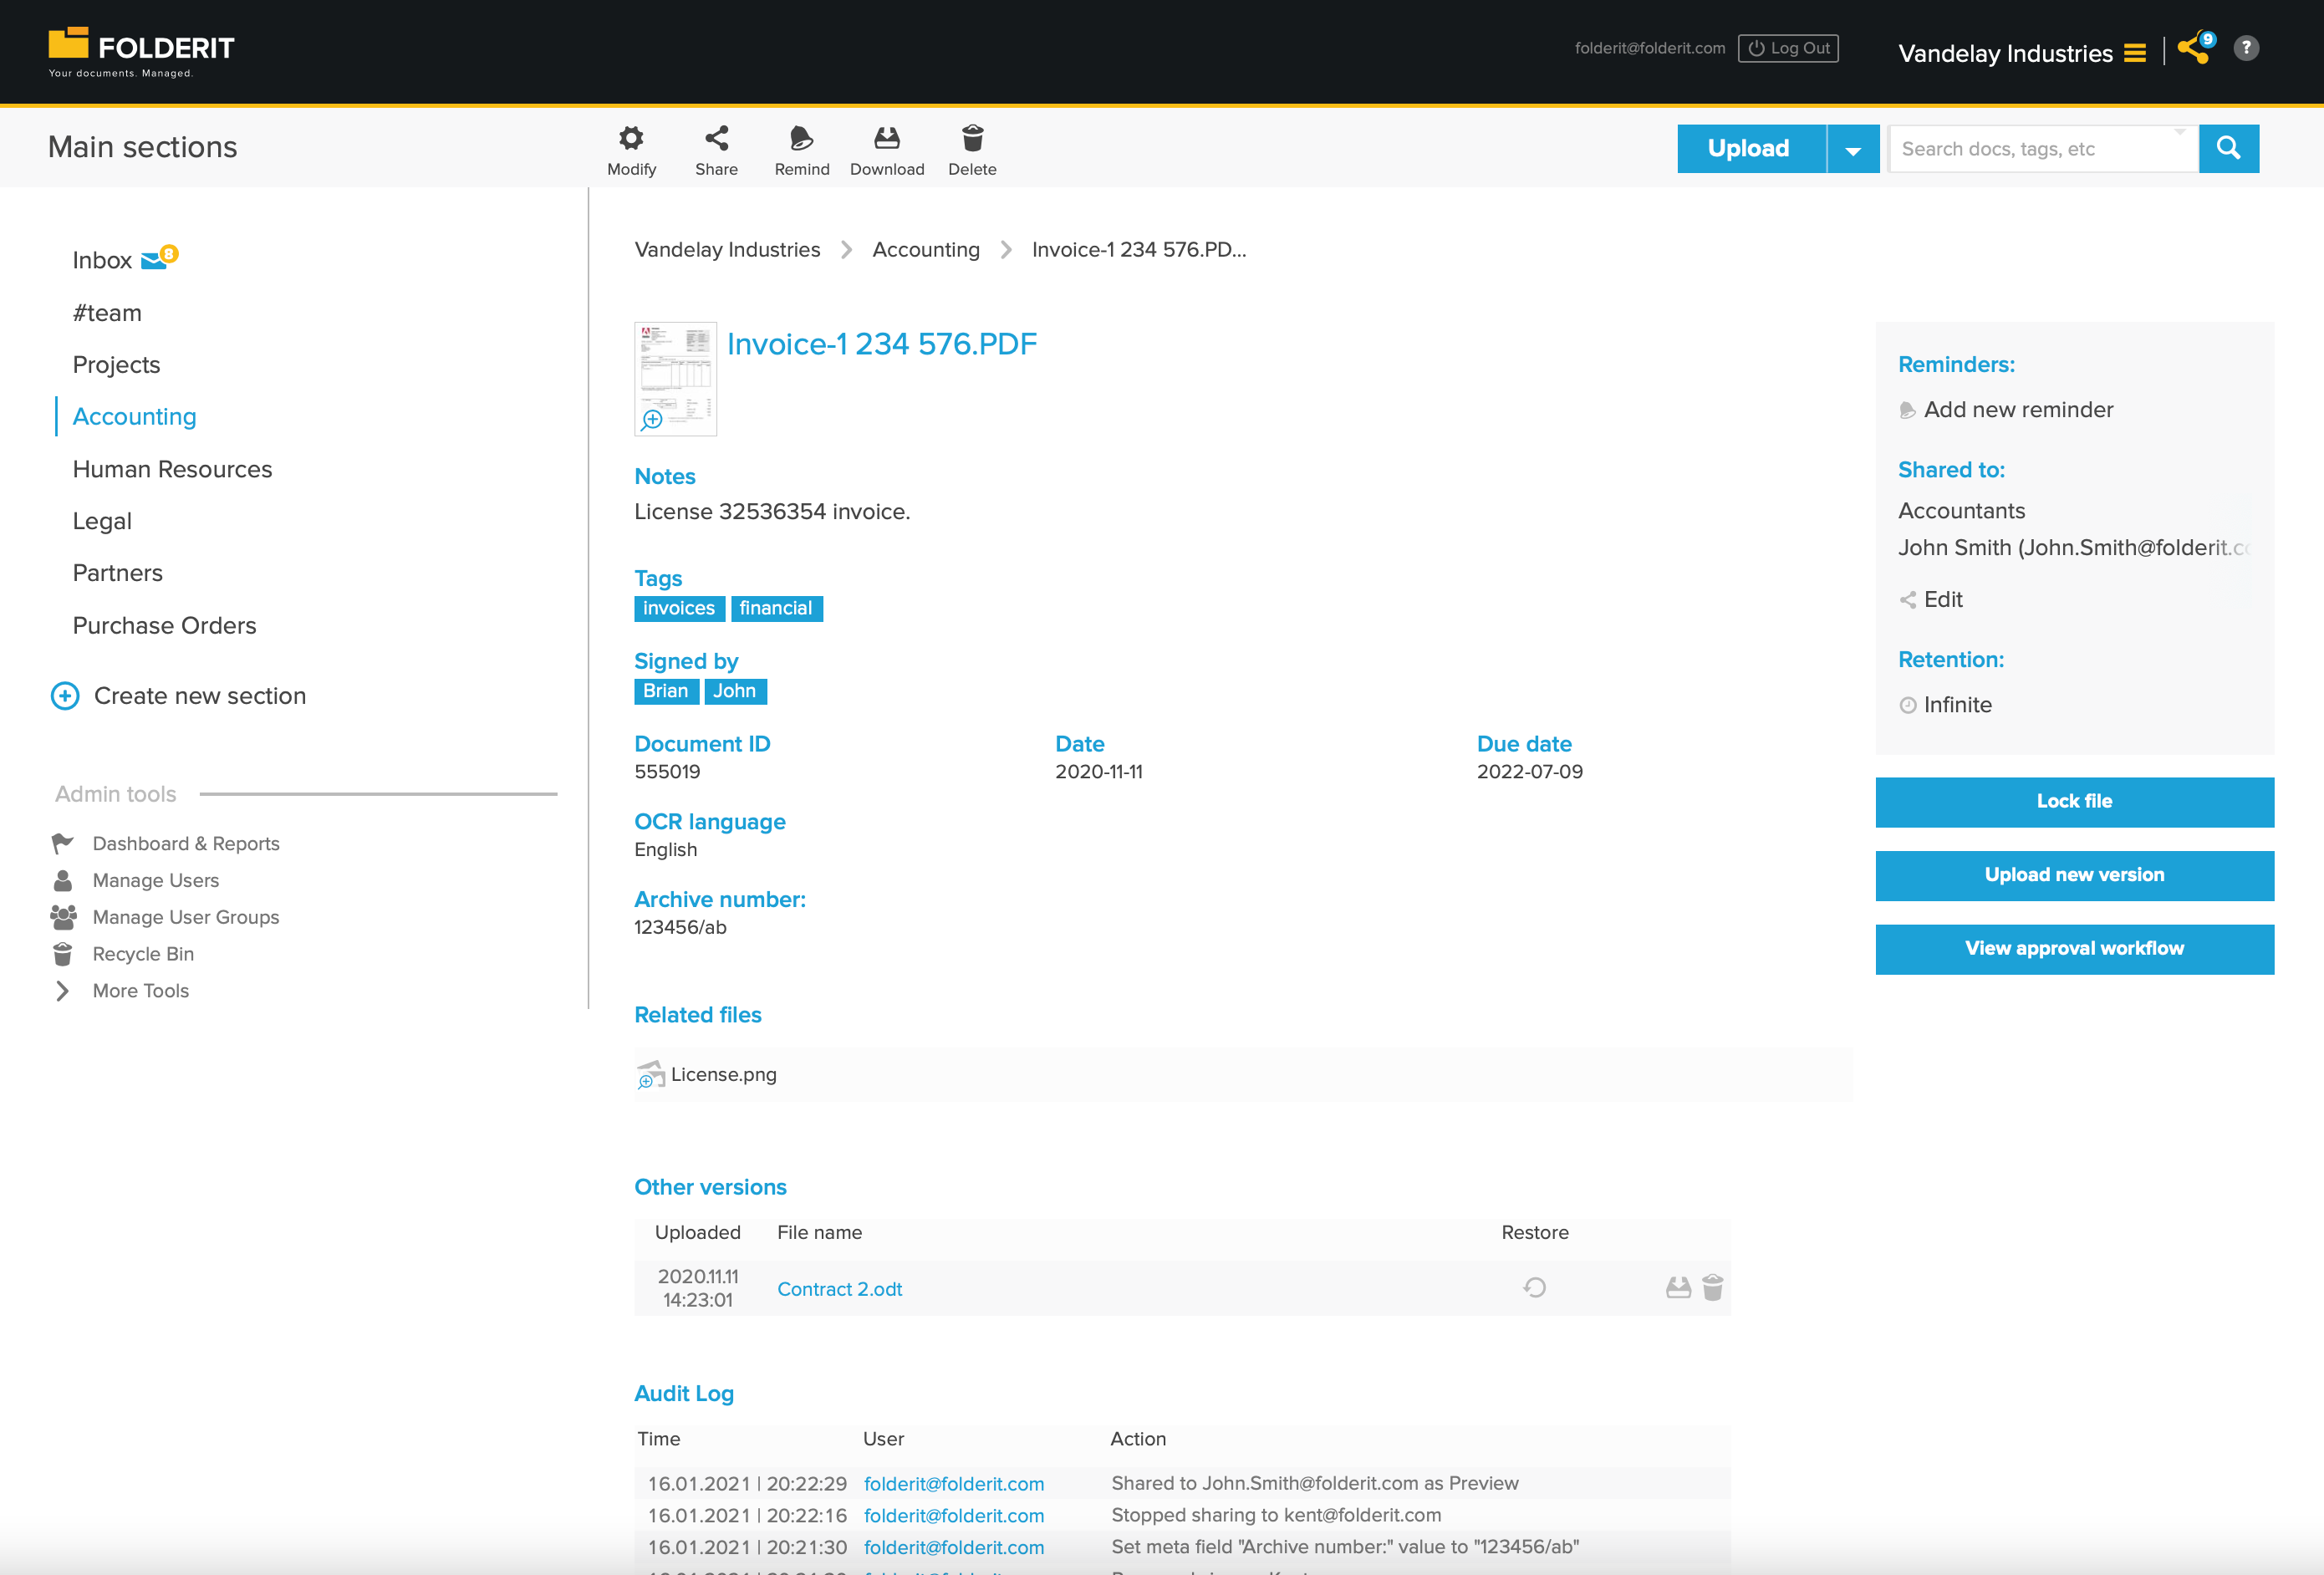Click the search magnifier button

coord(2228,148)
